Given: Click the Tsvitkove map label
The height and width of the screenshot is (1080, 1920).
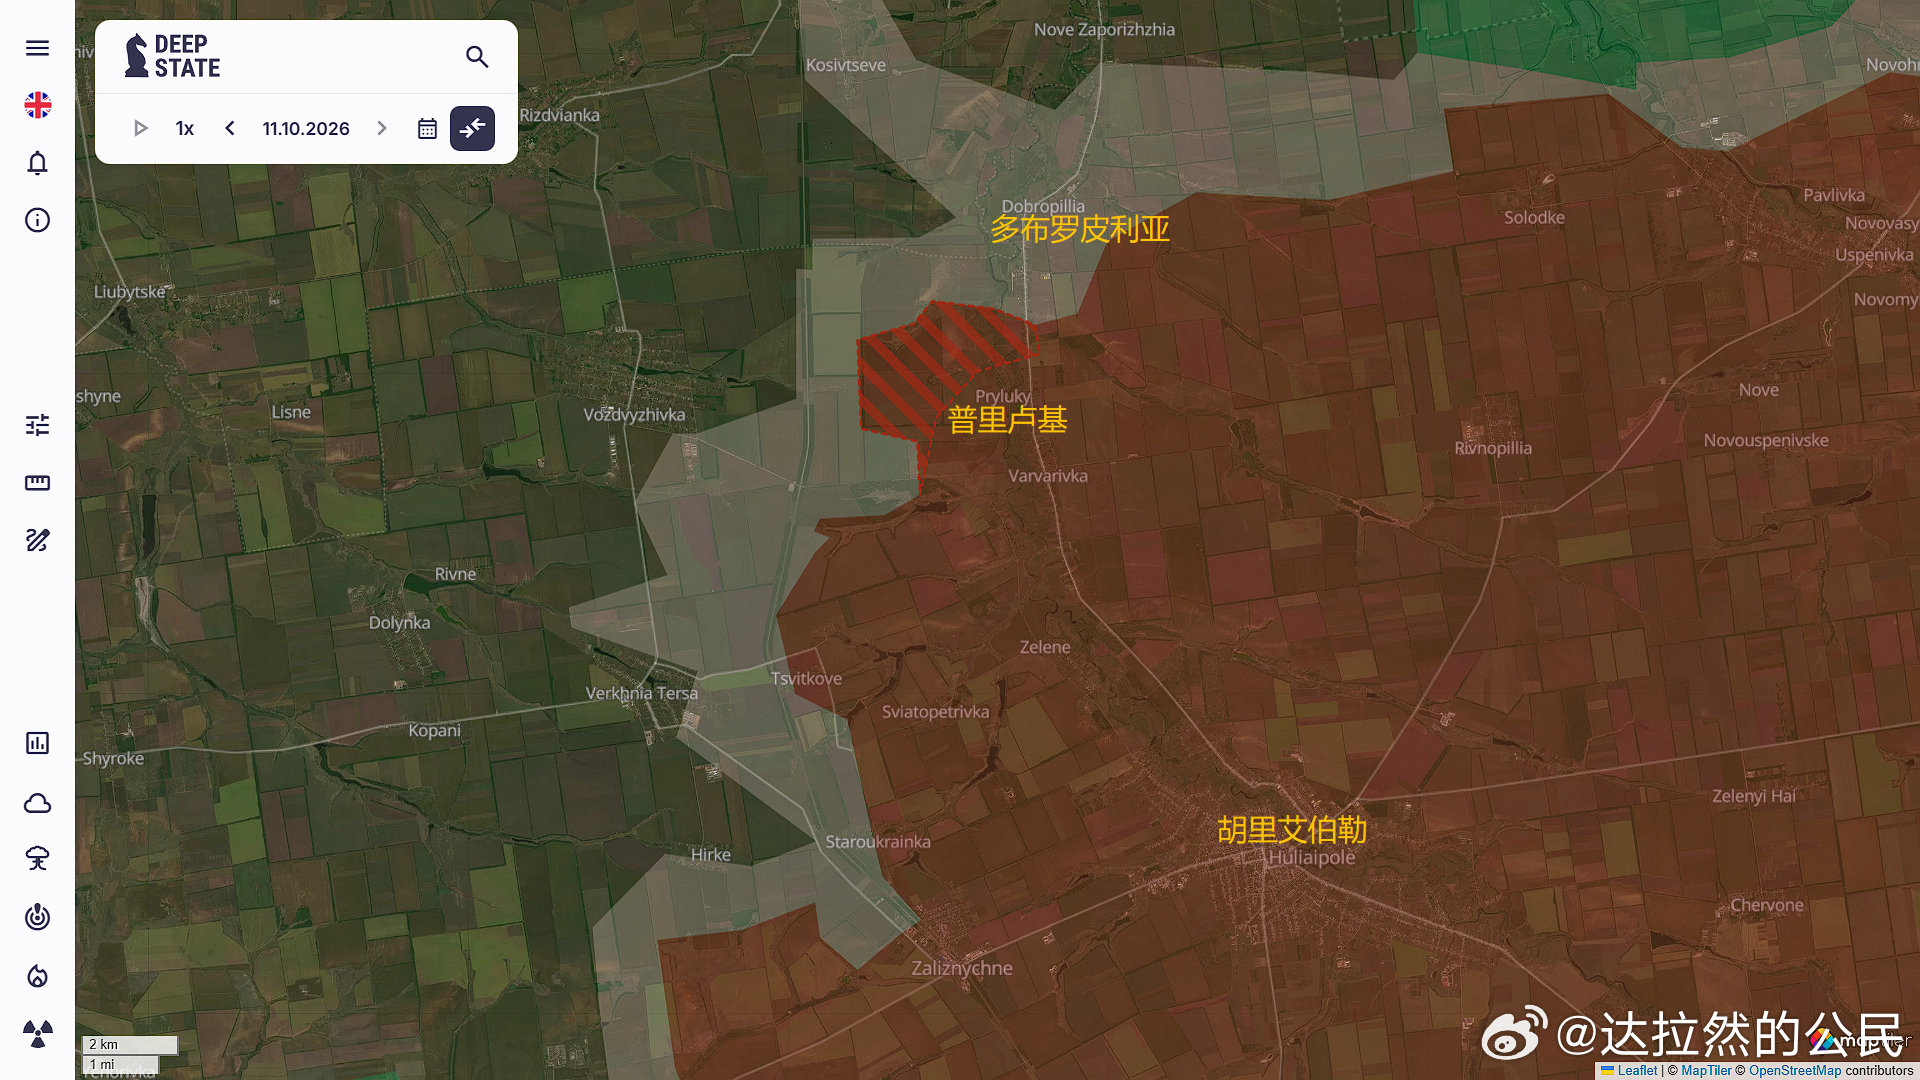Looking at the screenshot, I should (x=806, y=679).
